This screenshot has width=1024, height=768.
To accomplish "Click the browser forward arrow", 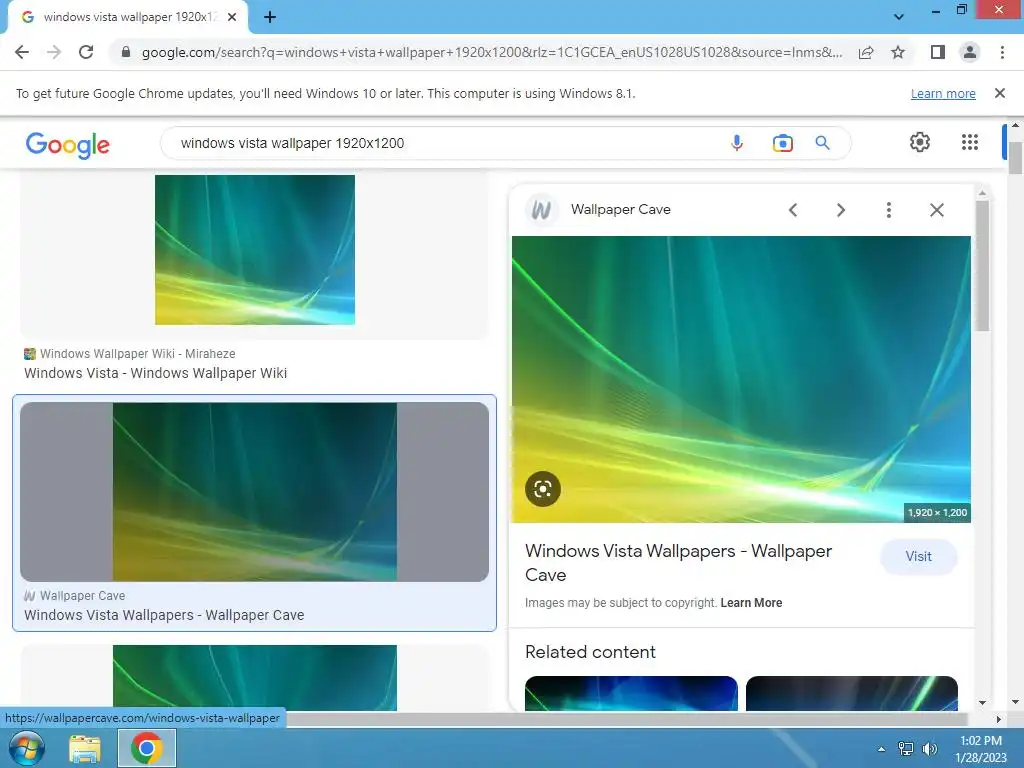I will click(x=54, y=52).
